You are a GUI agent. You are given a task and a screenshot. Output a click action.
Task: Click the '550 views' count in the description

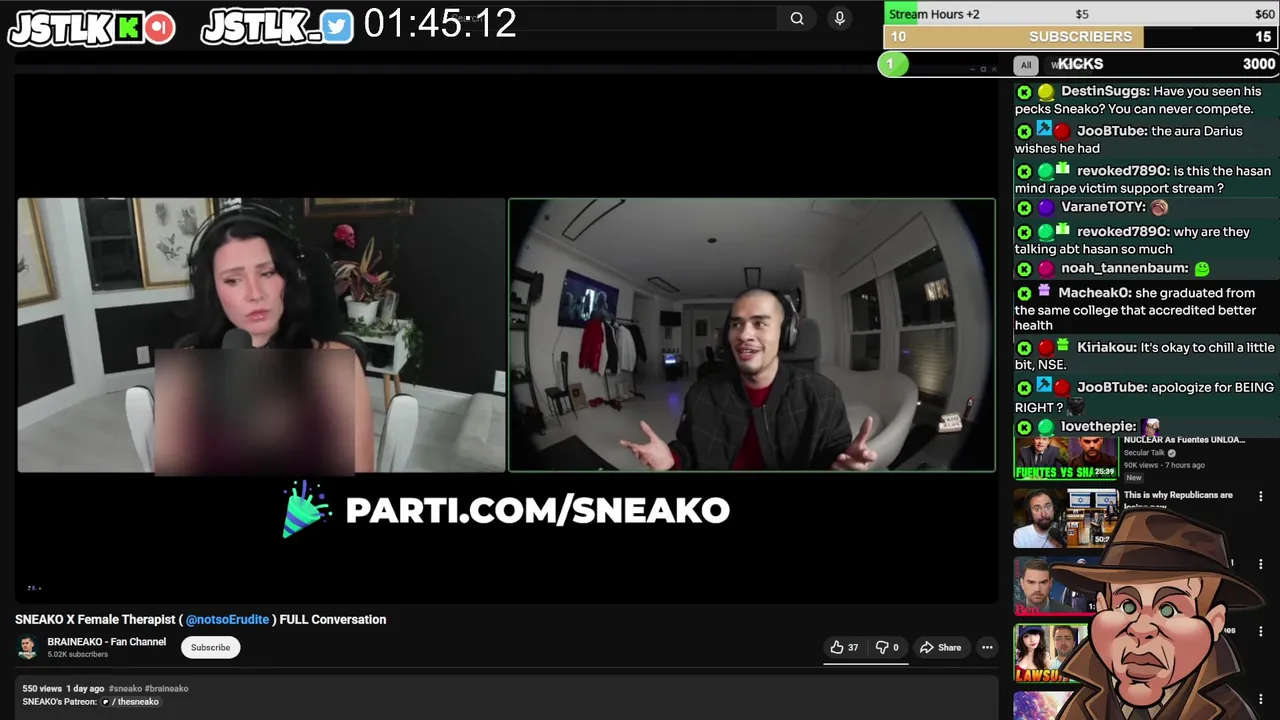43,688
